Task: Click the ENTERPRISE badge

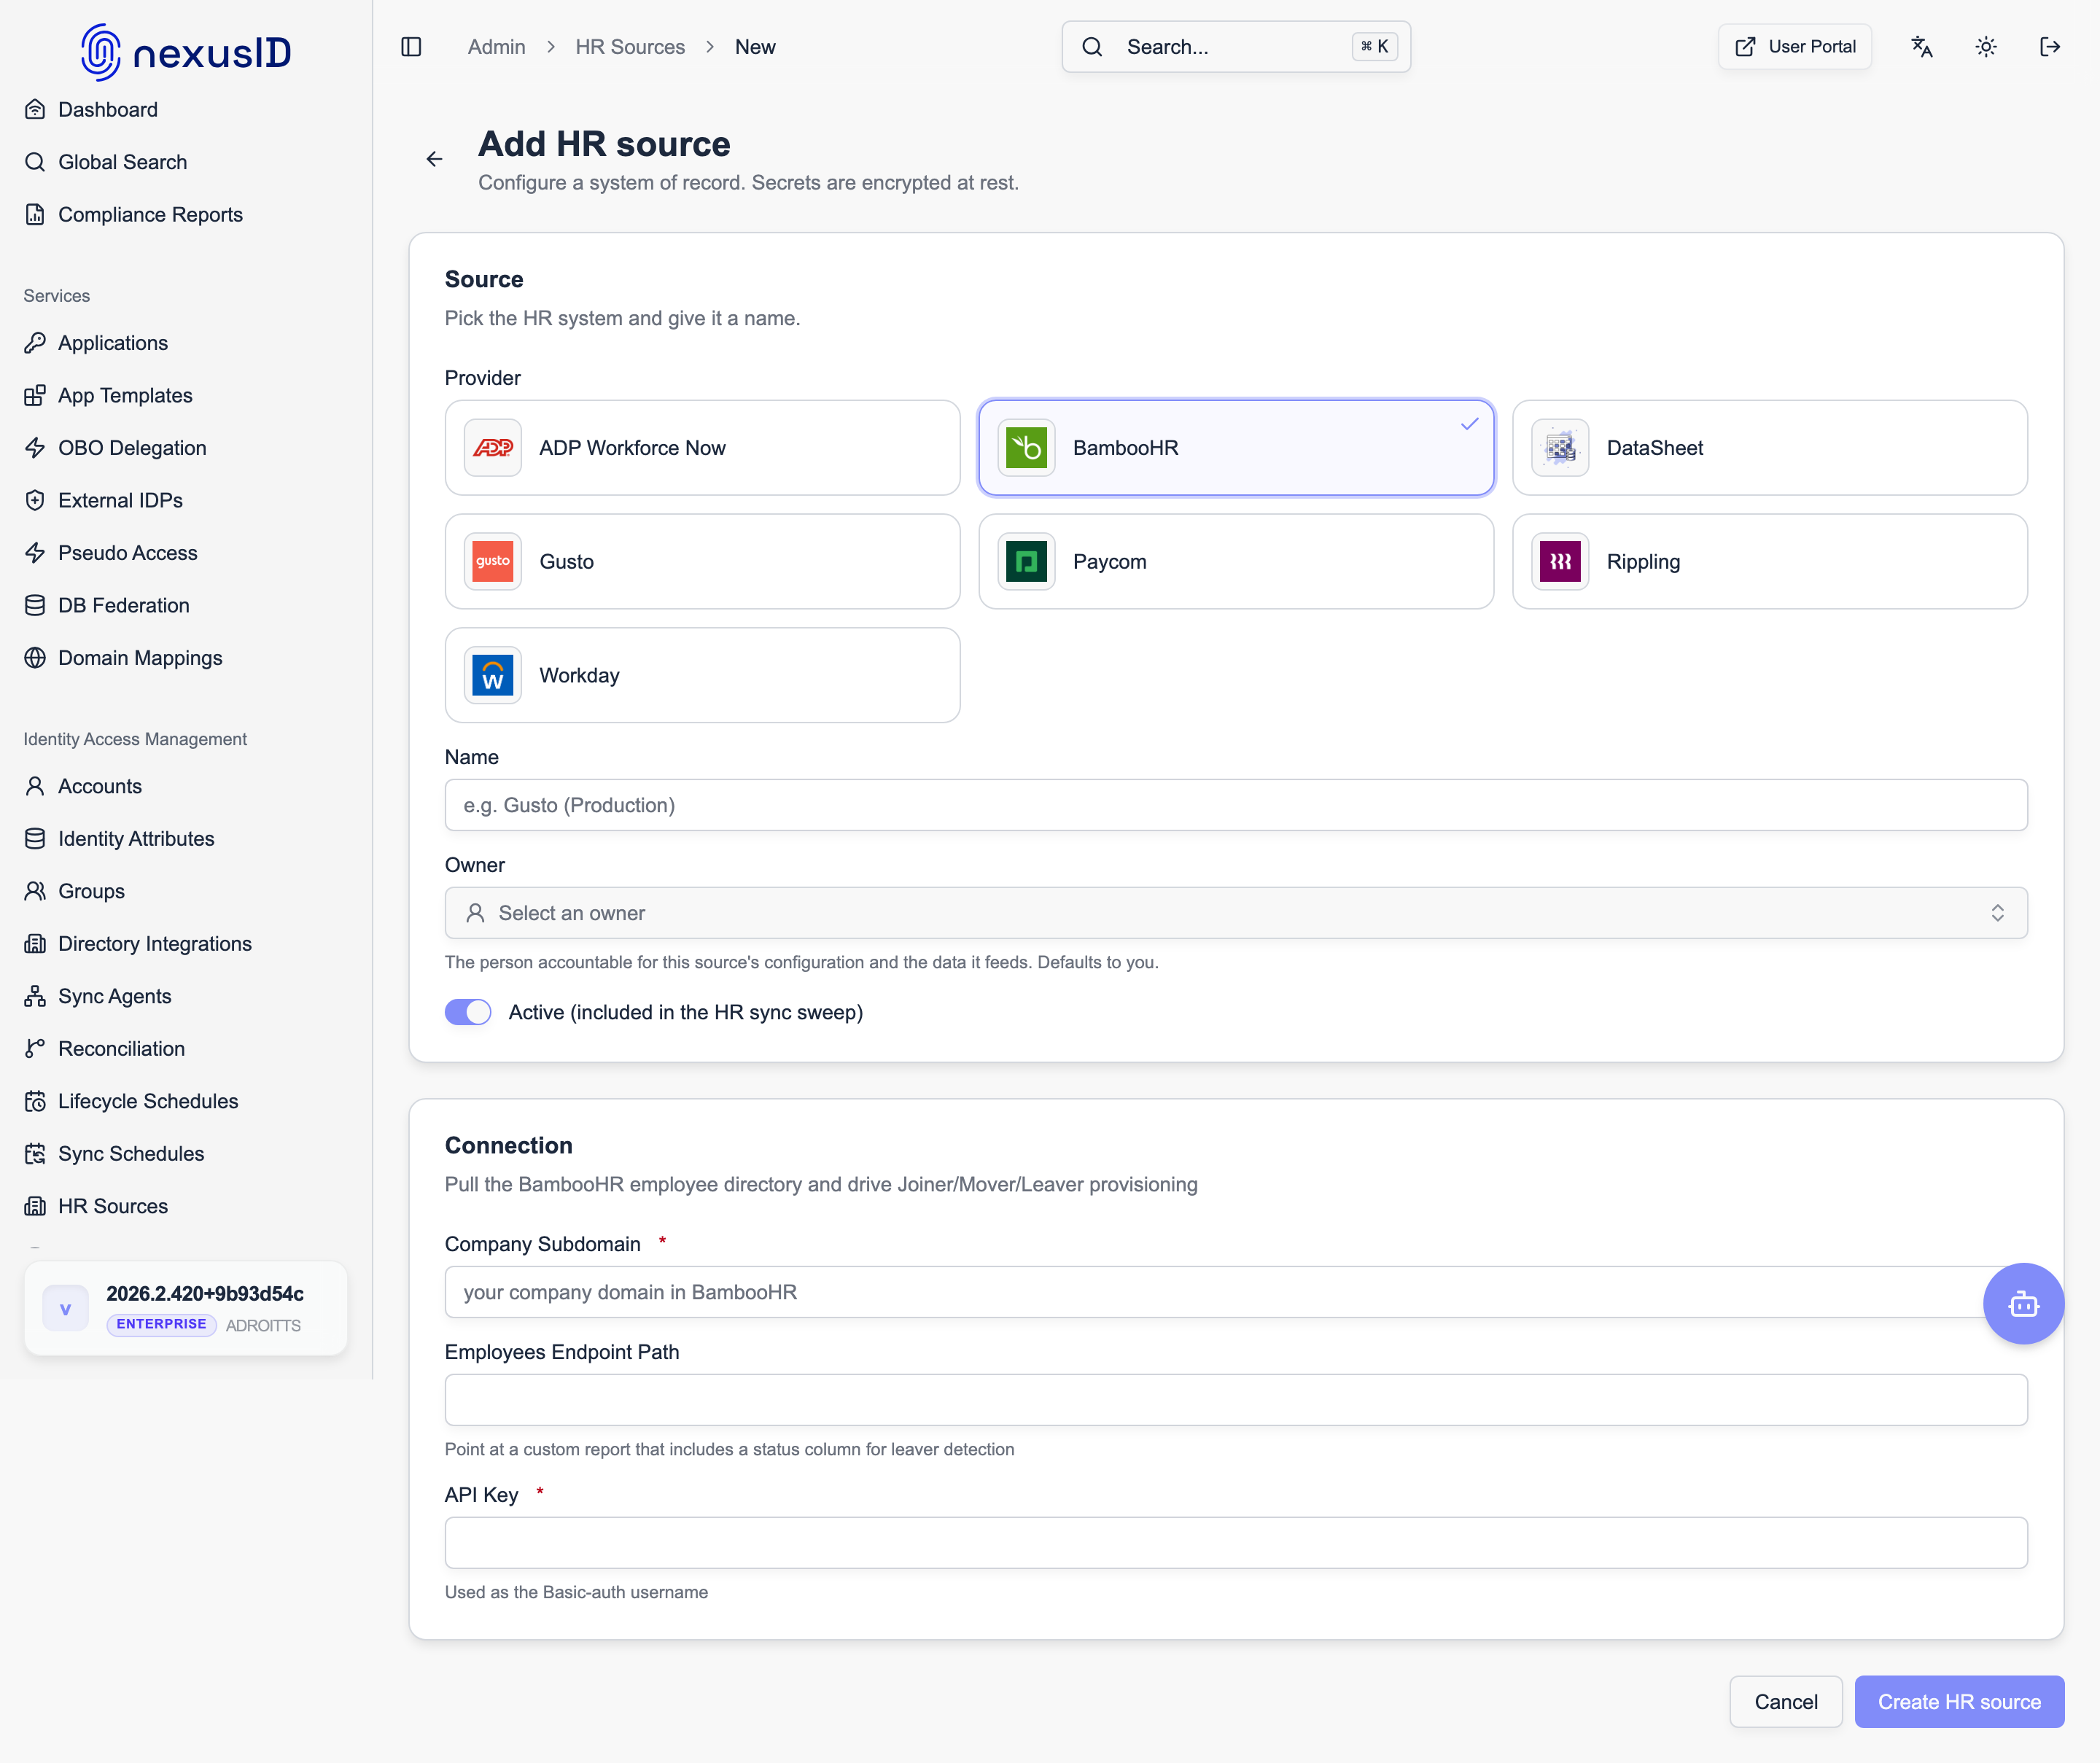Action: 161,1324
